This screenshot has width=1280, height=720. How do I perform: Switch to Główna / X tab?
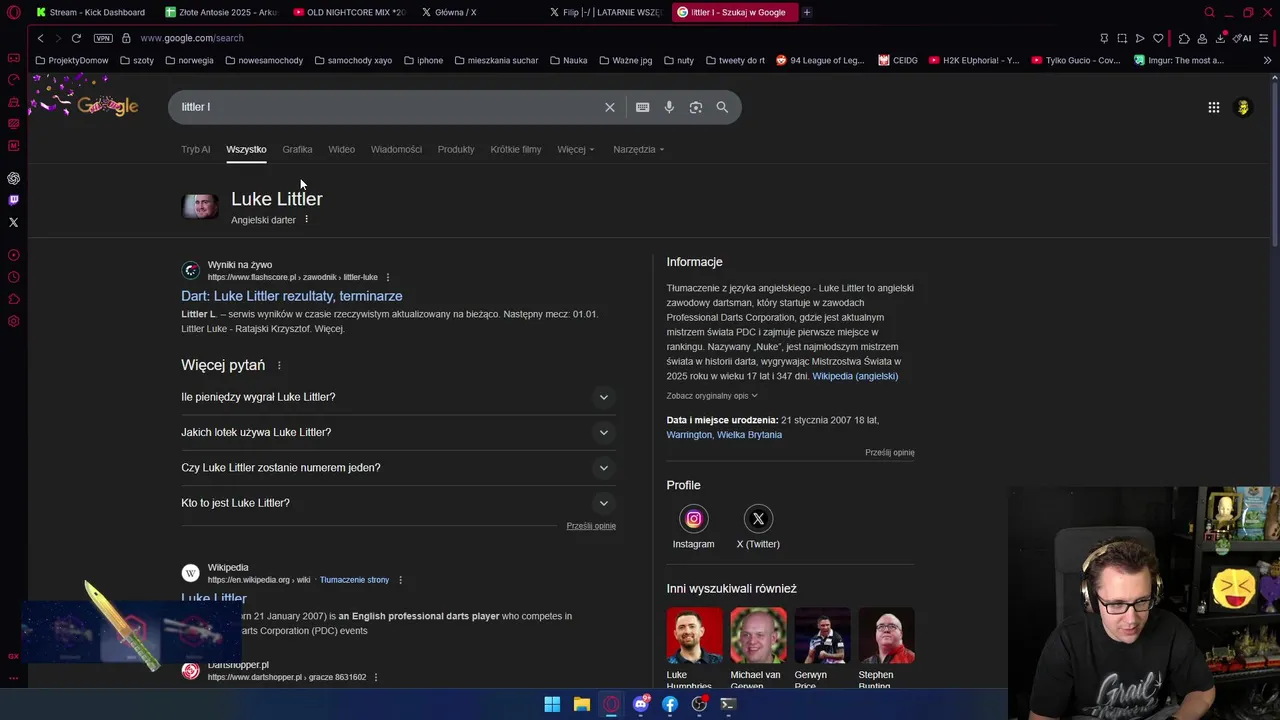(x=478, y=12)
